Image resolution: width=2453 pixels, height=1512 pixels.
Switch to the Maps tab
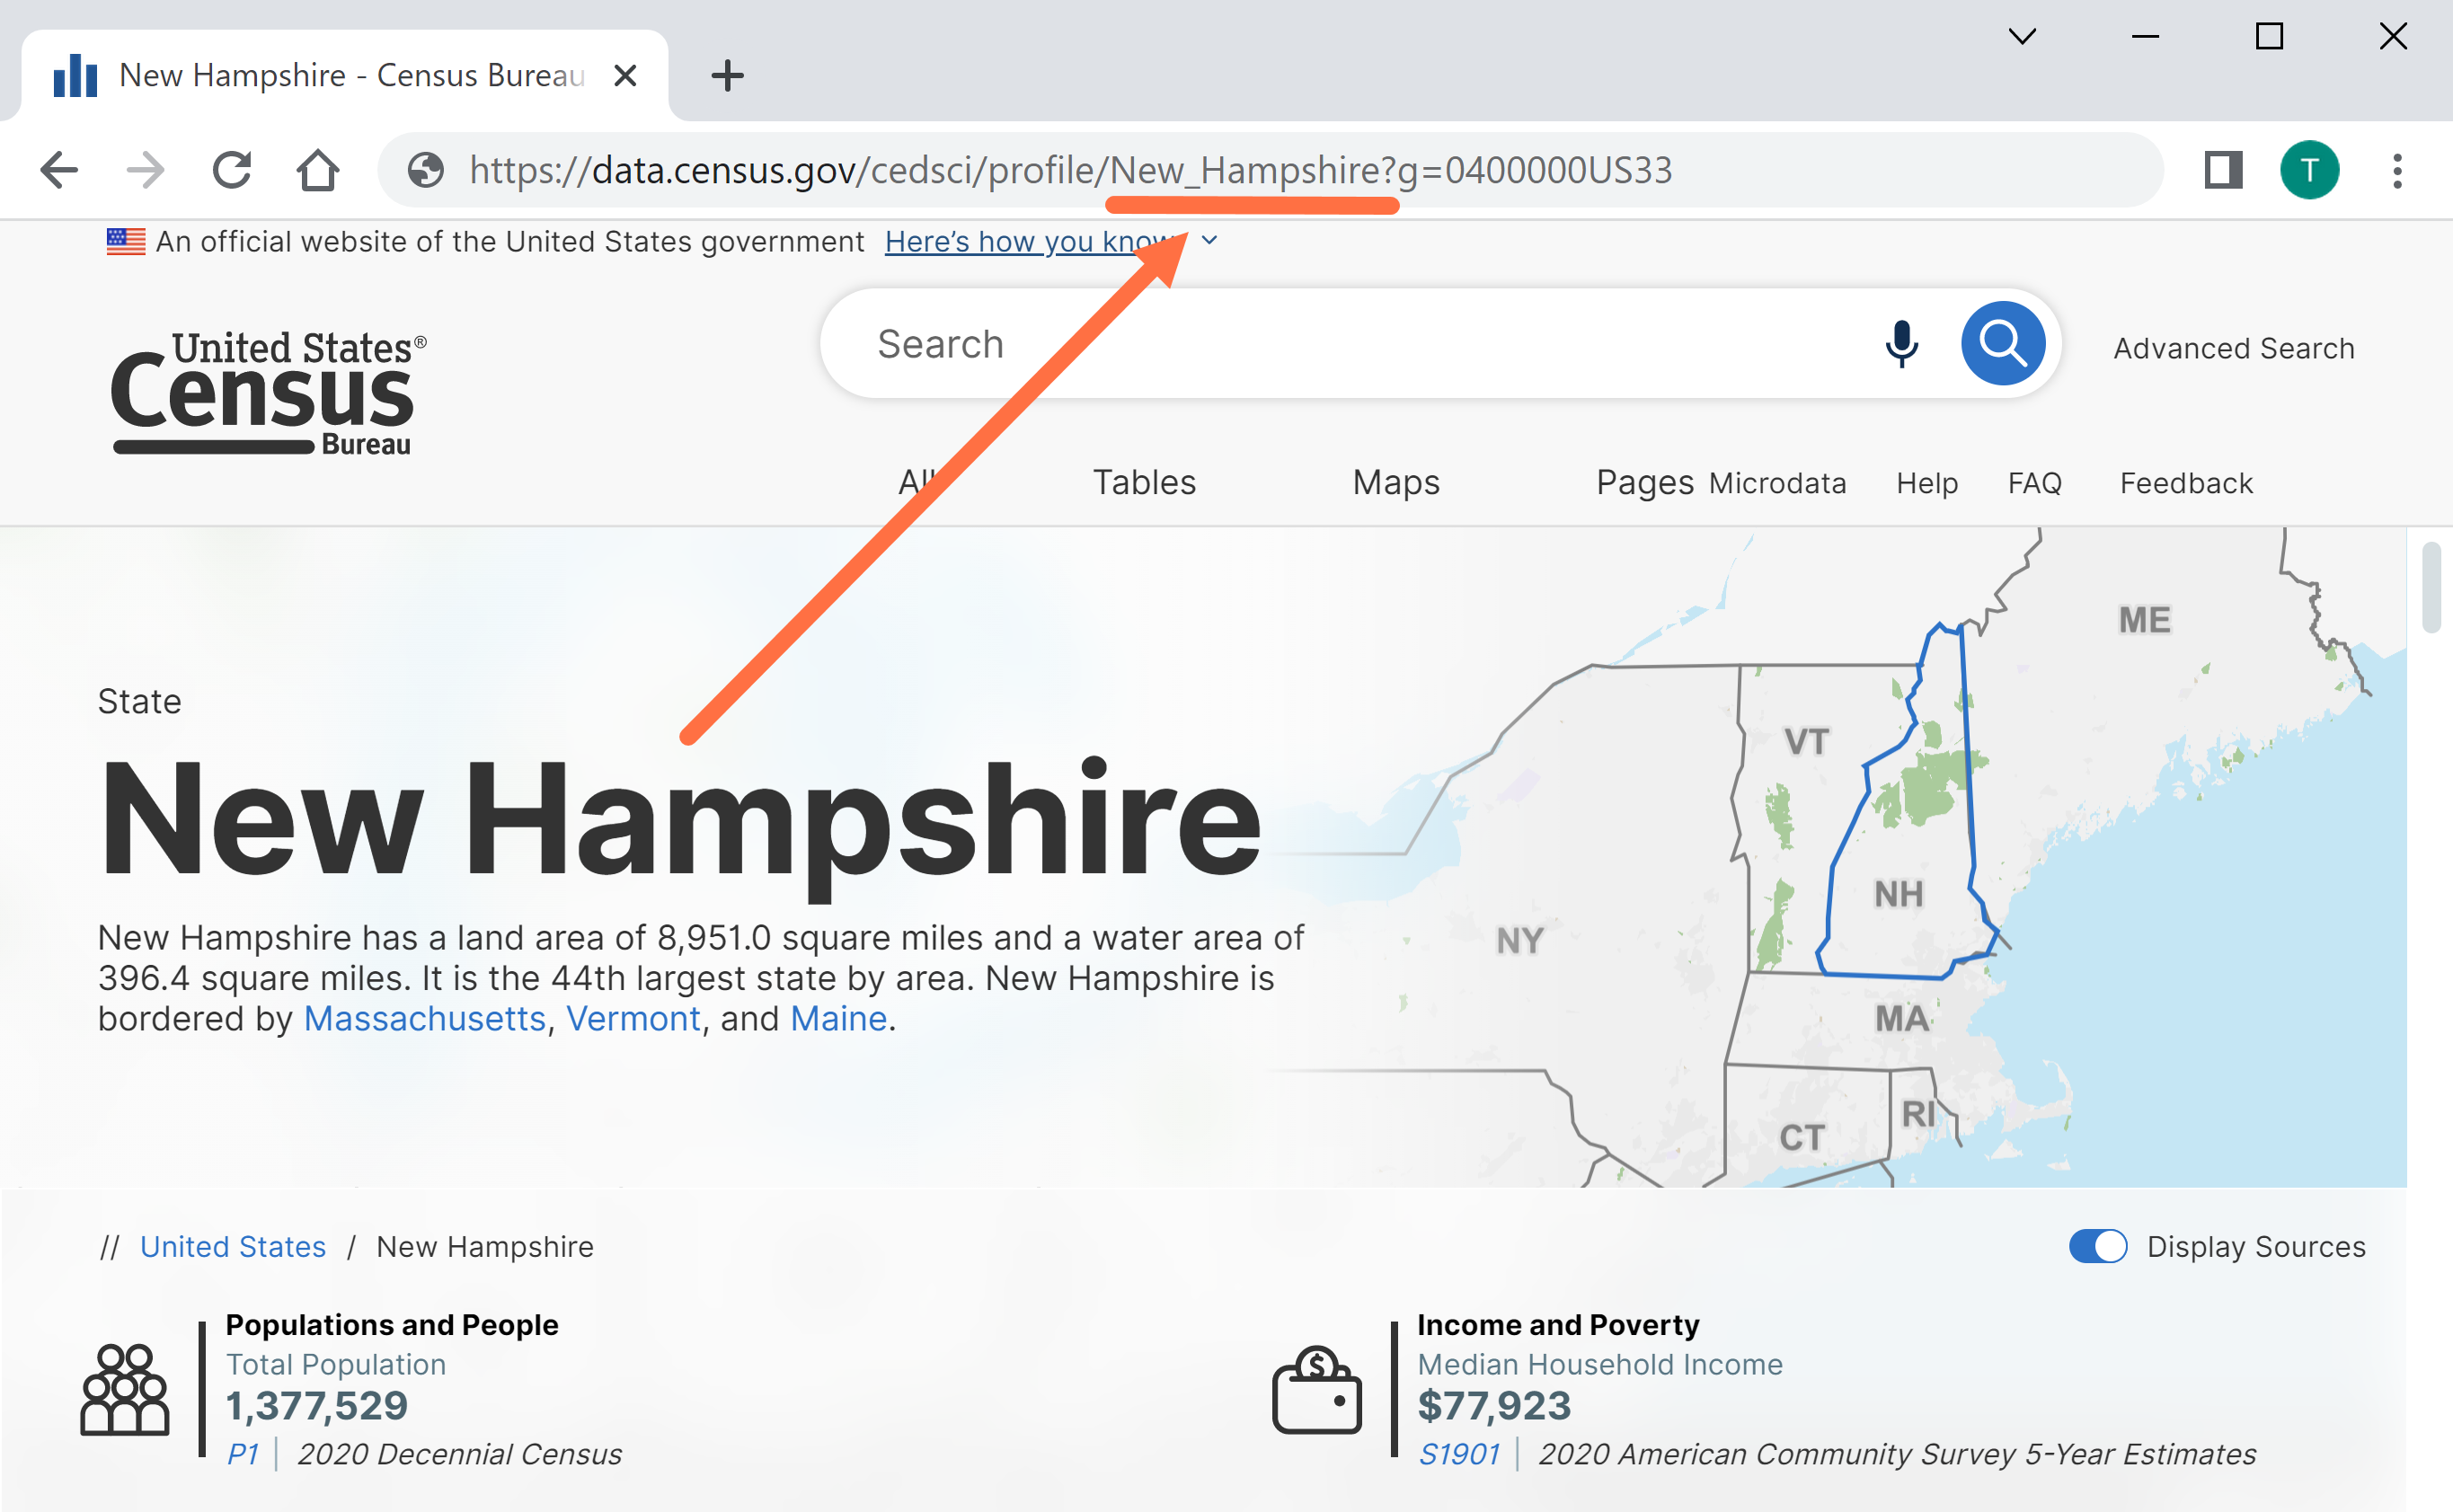click(1395, 482)
